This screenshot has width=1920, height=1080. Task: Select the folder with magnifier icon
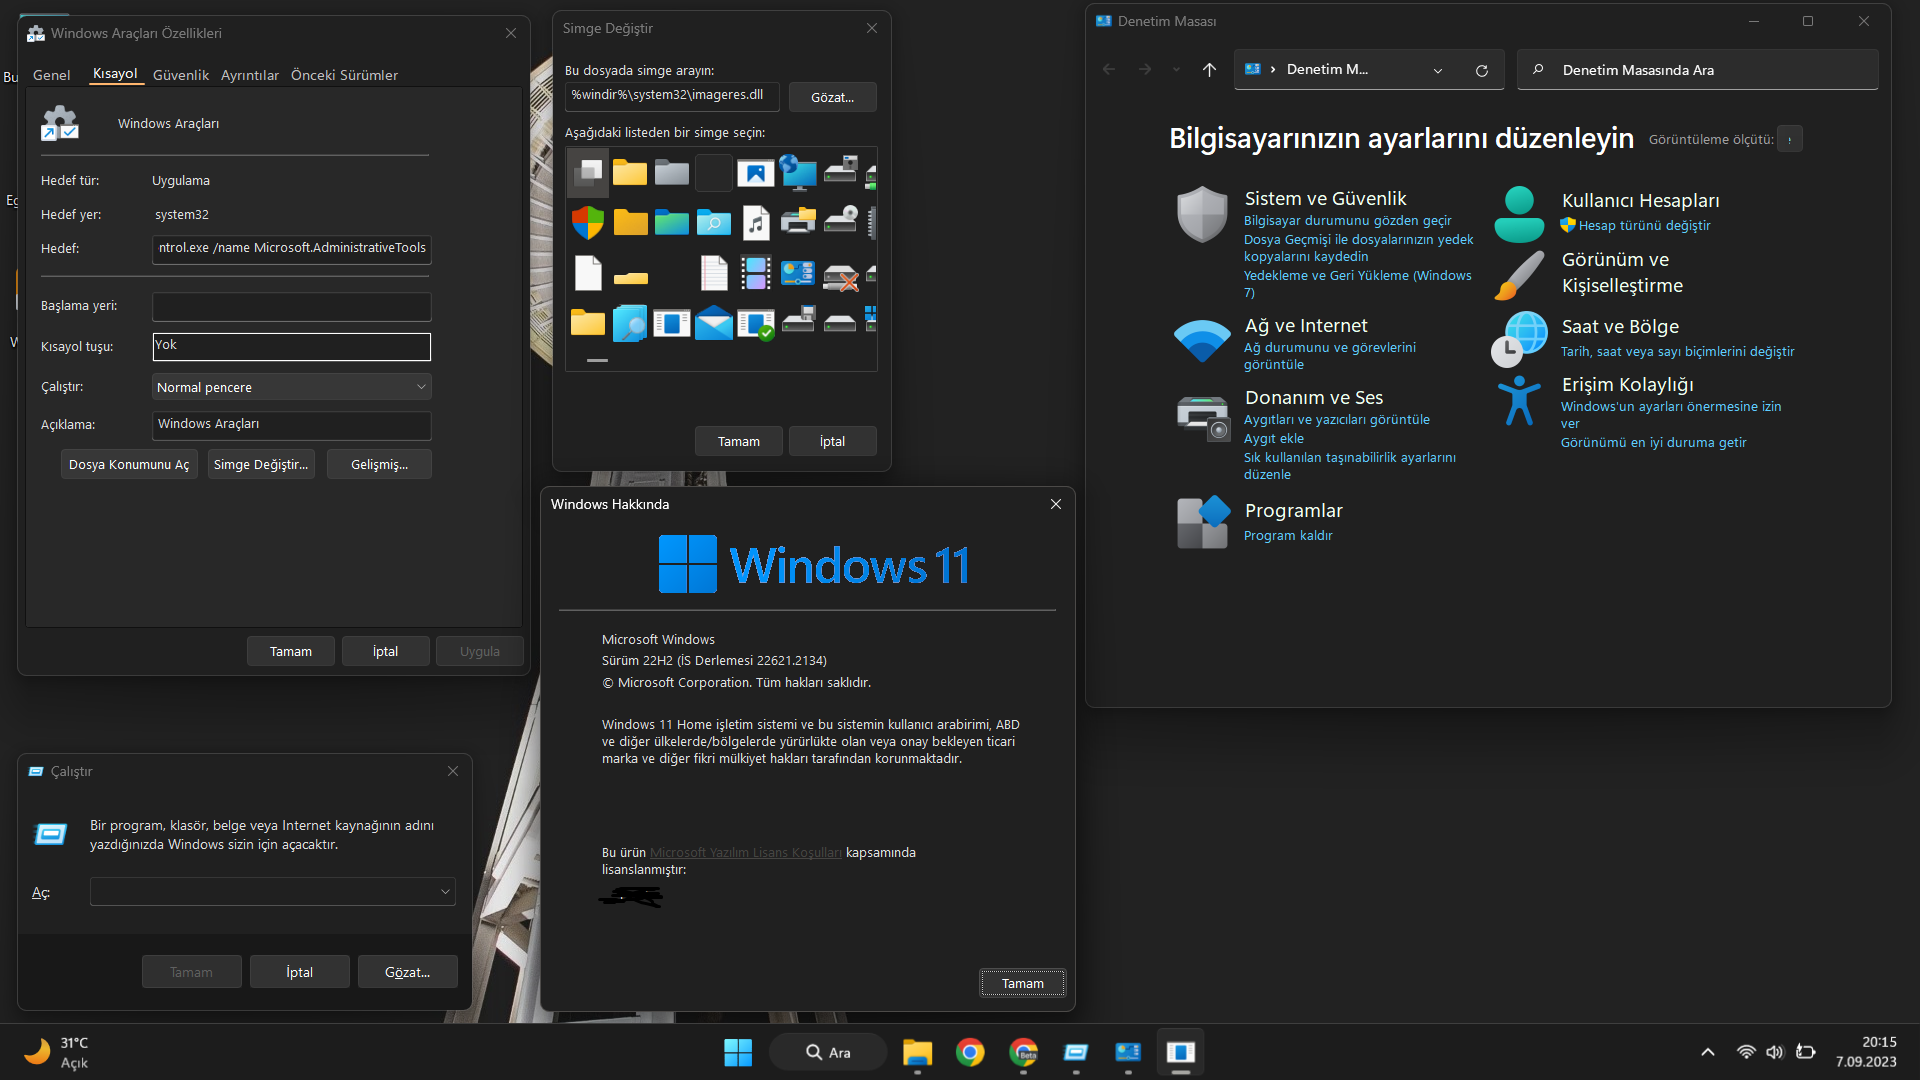(714, 222)
